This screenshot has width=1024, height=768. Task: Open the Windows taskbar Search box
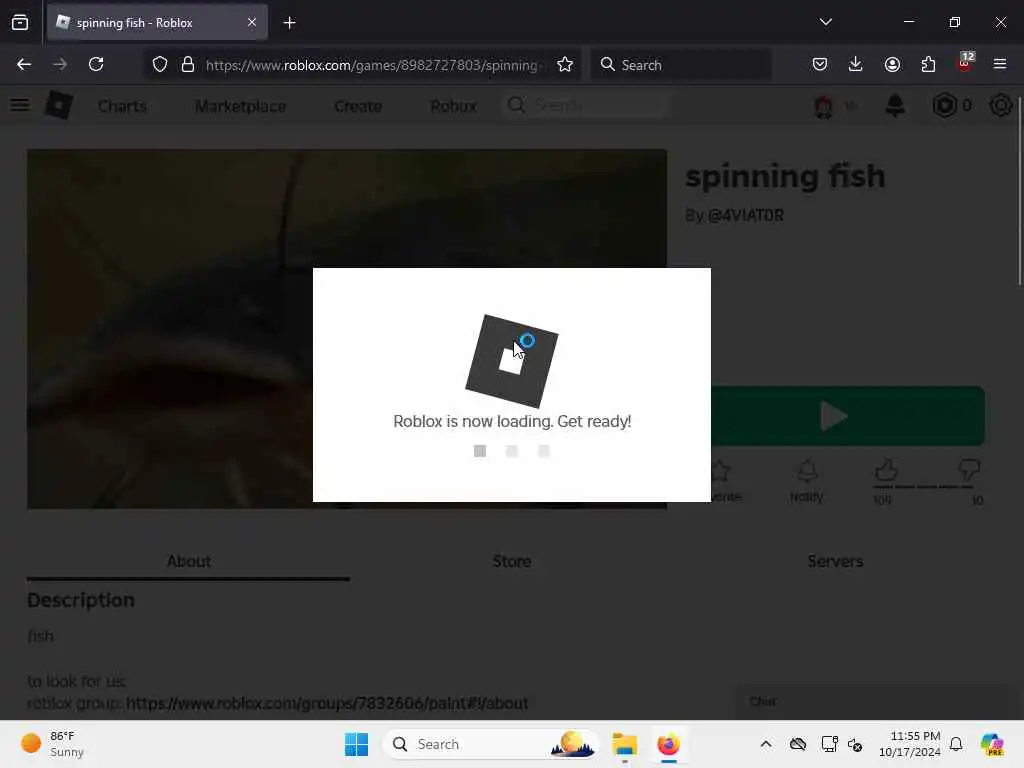pos(491,744)
